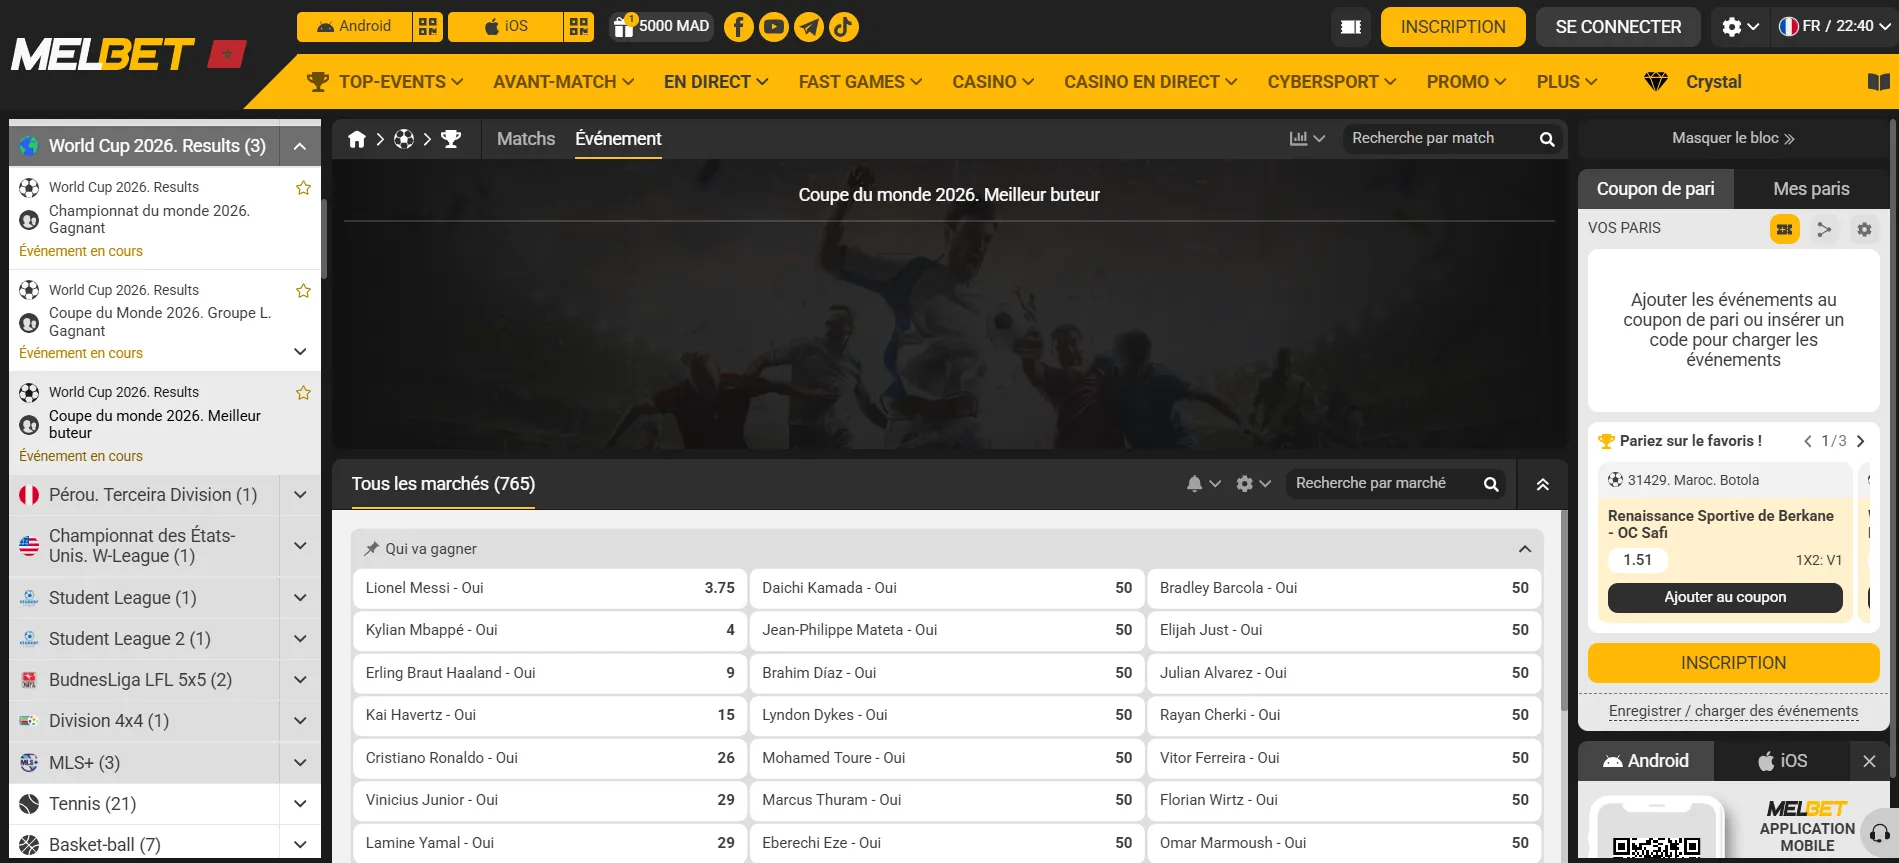Open the statistics chart dropdown

[x=1307, y=138]
